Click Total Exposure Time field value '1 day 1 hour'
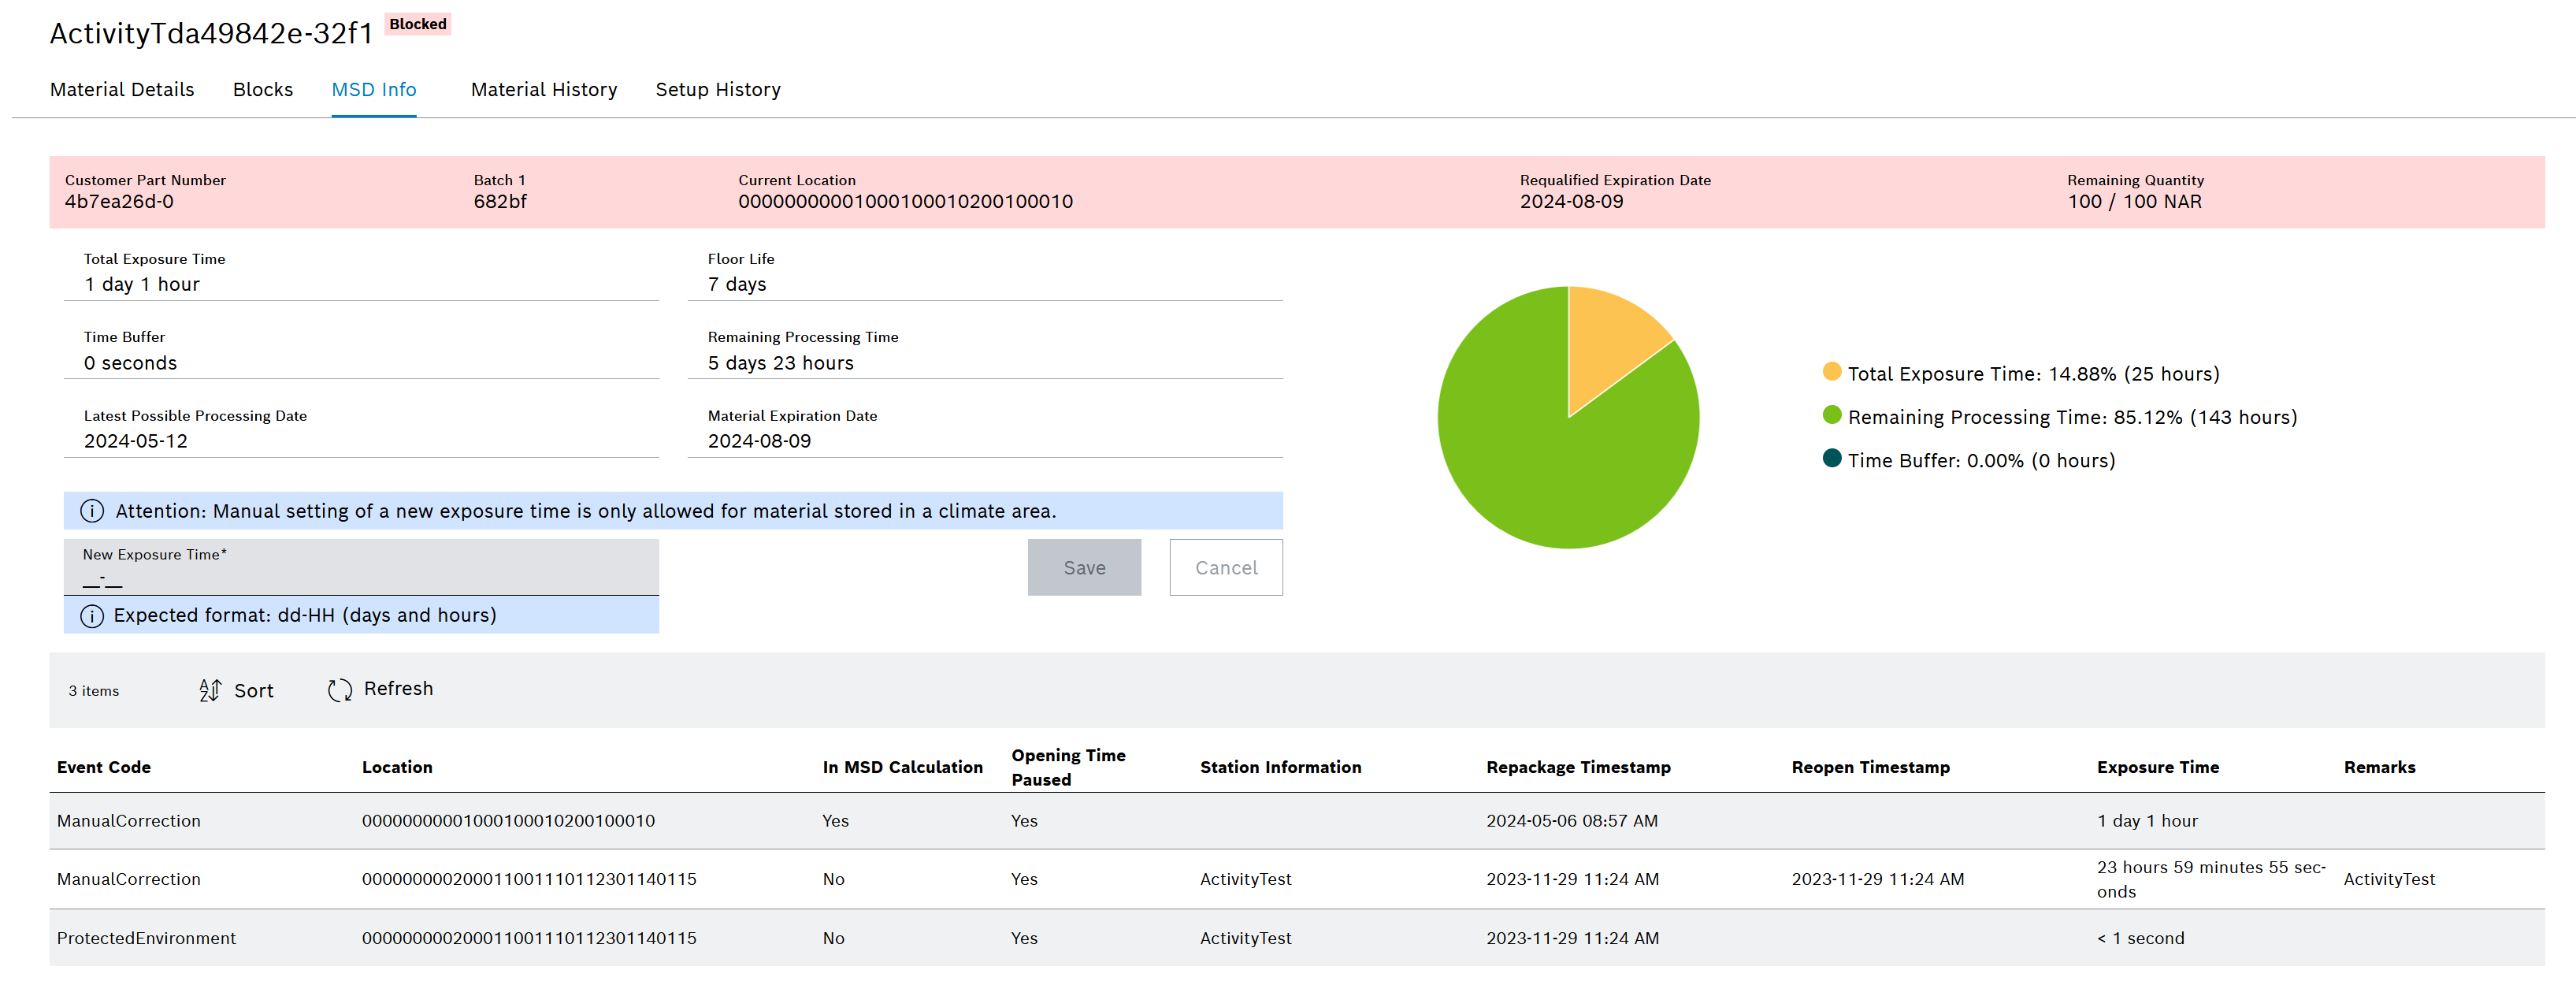 point(142,285)
